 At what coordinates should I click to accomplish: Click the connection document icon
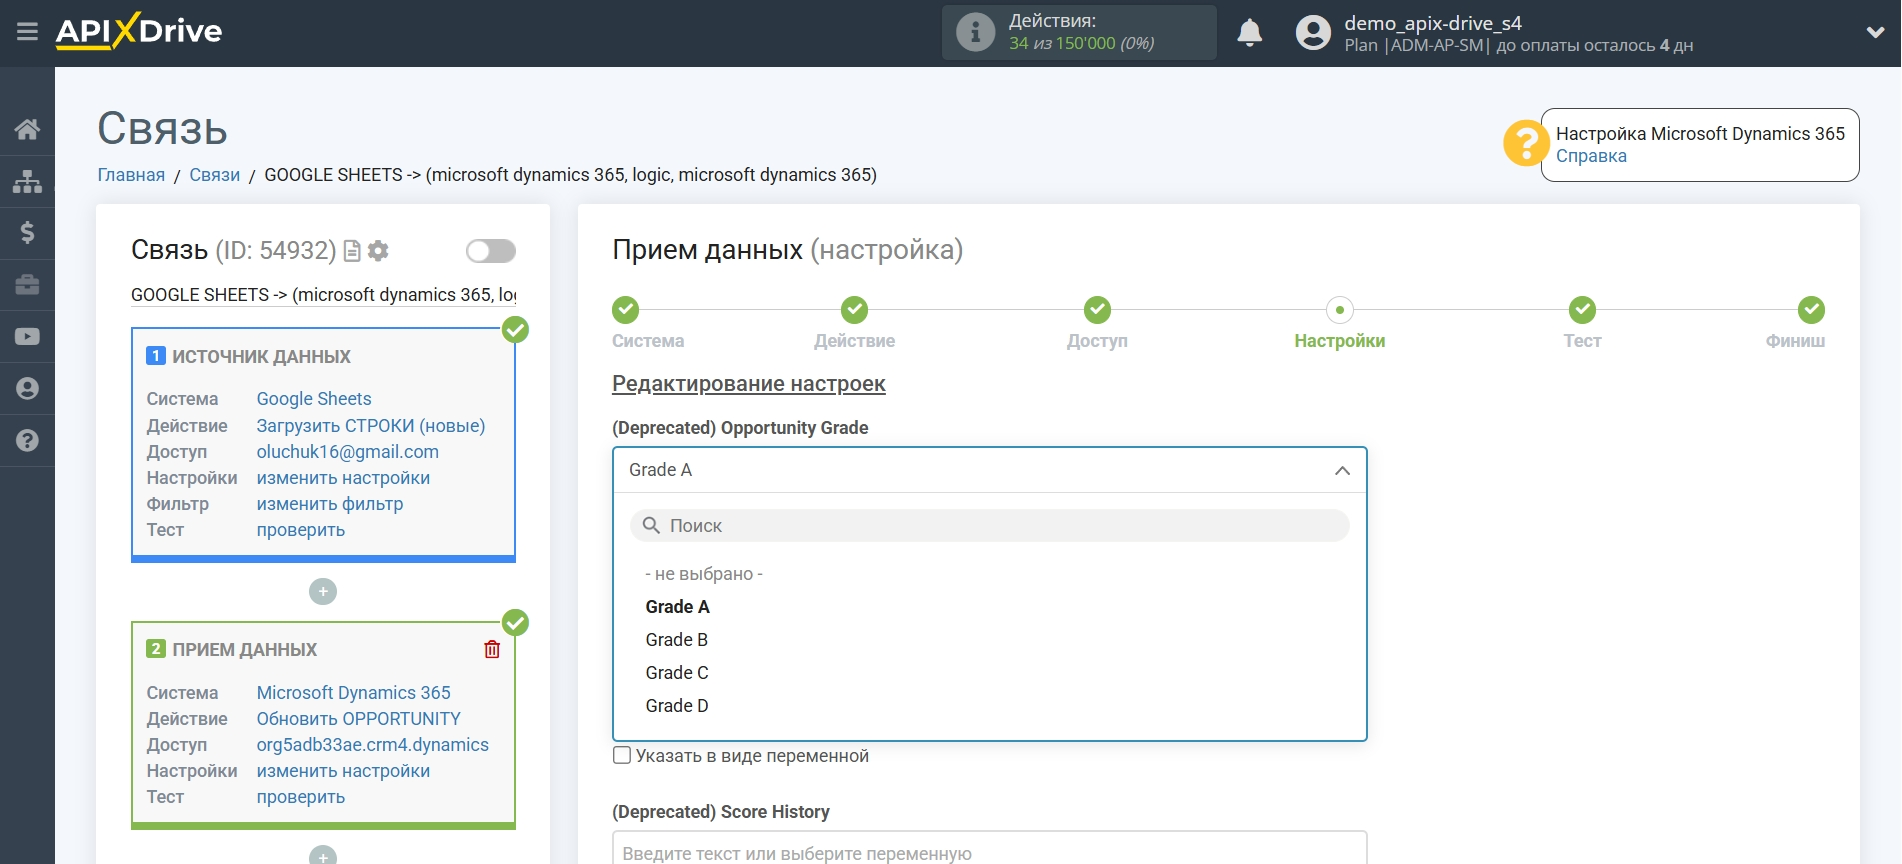352,251
